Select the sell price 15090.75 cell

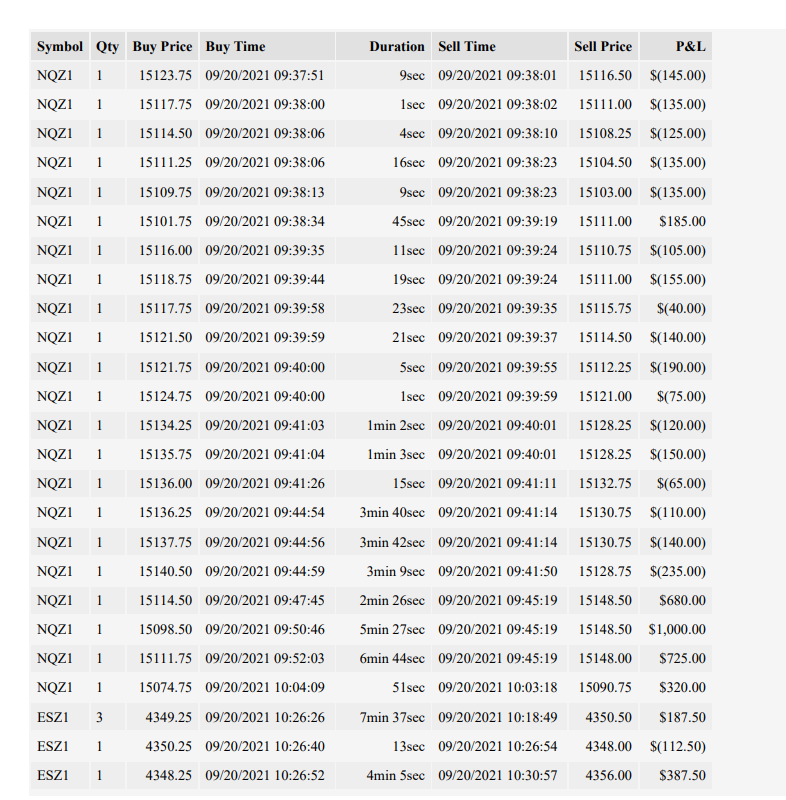pos(603,687)
